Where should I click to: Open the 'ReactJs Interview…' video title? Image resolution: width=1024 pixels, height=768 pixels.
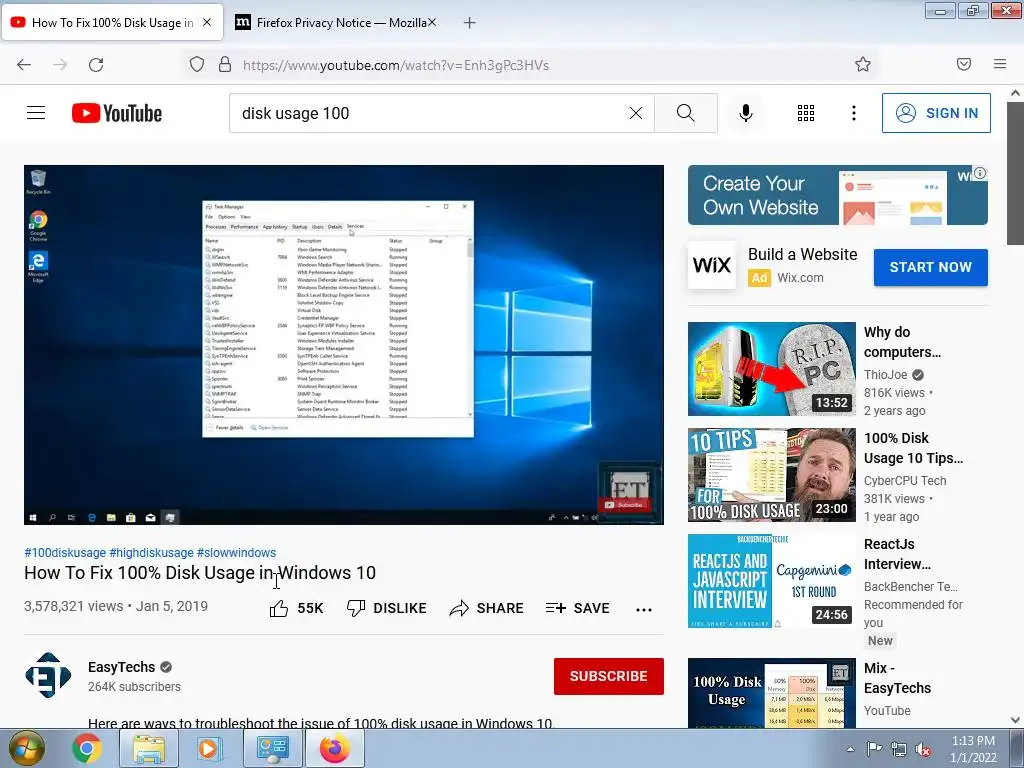click(897, 554)
